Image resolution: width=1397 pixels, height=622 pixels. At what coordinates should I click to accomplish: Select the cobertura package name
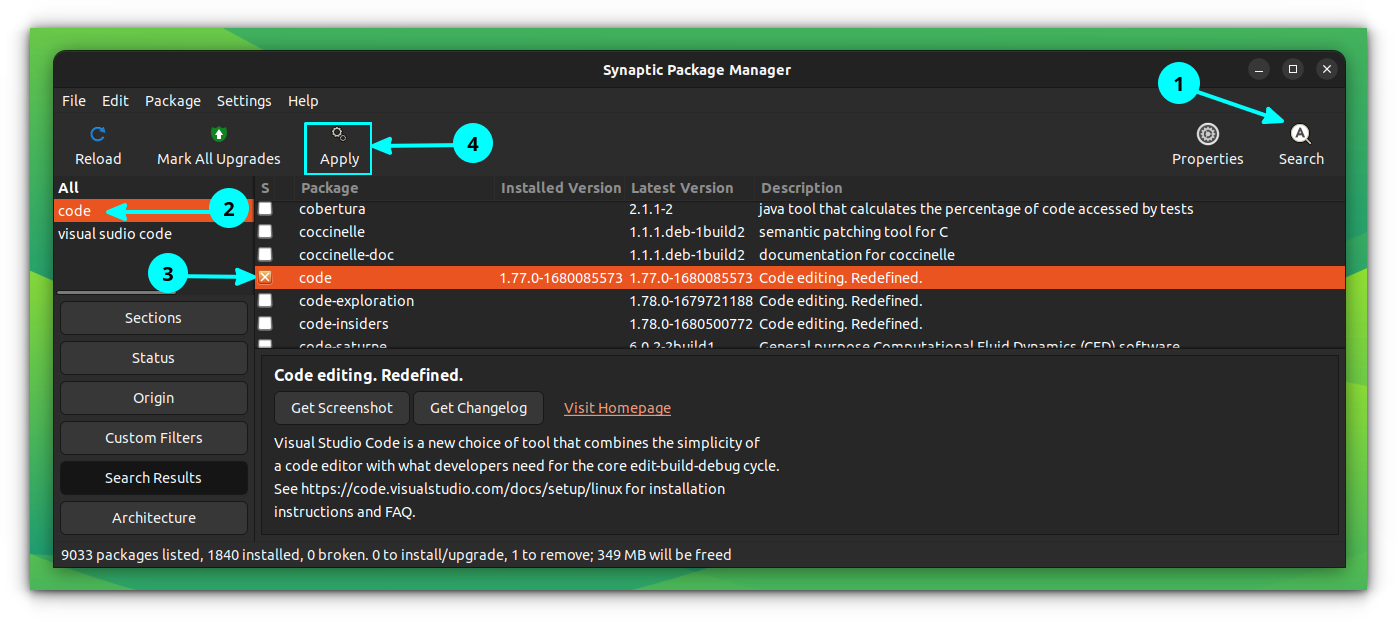[332, 209]
